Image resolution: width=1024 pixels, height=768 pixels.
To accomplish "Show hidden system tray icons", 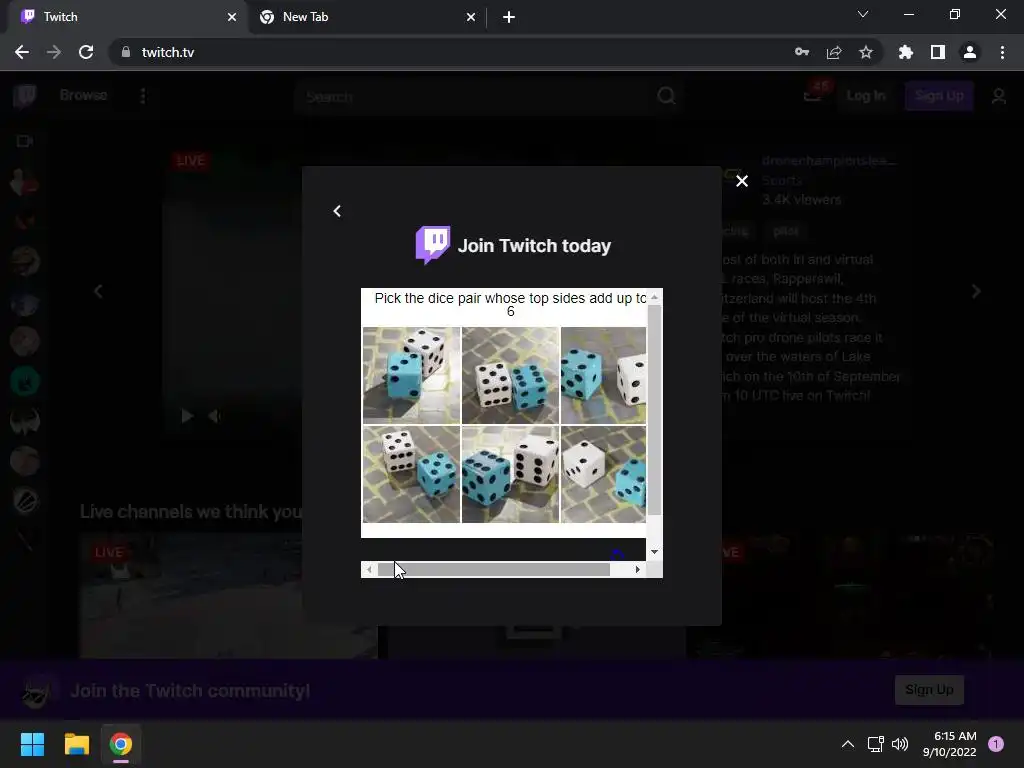I will (x=848, y=744).
